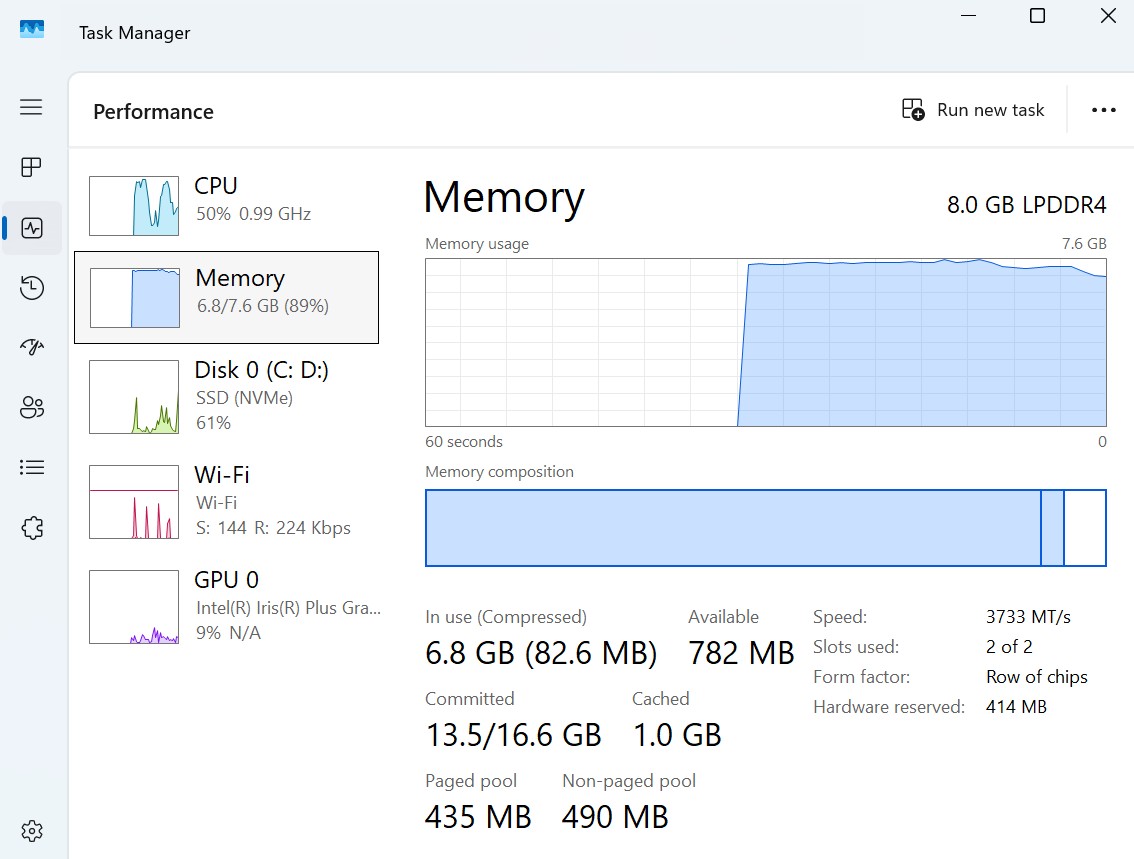This screenshot has width=1134, height=859.
Task: Click the Task Manager window title
Action: click(x=135, y=33)
